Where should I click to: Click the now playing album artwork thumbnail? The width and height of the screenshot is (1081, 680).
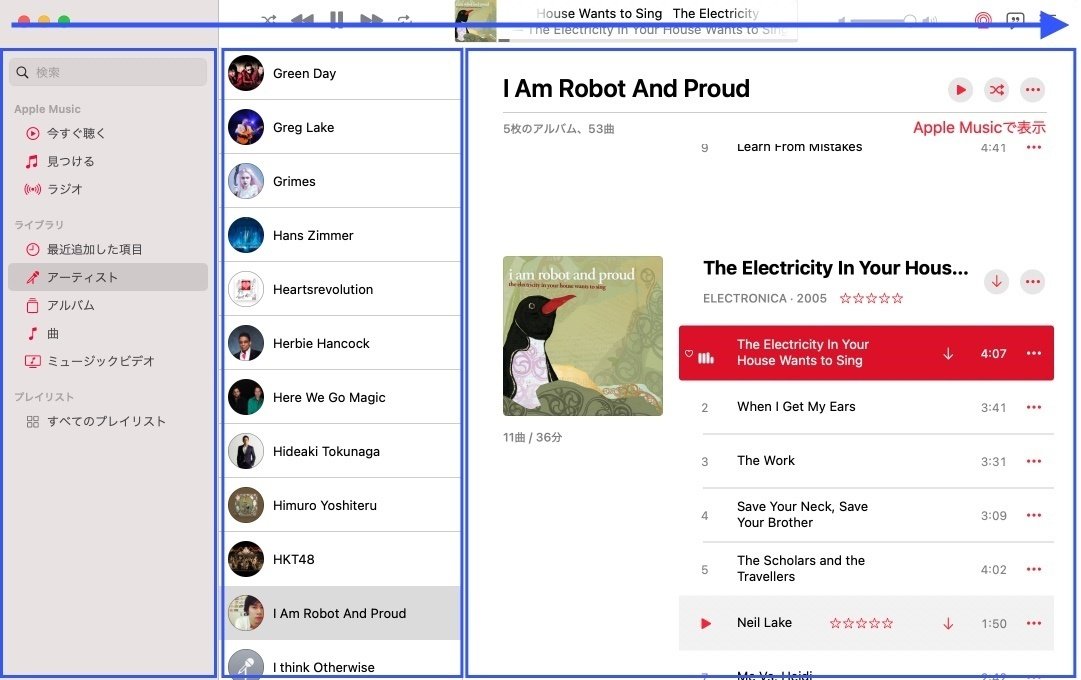coord(475,21)
